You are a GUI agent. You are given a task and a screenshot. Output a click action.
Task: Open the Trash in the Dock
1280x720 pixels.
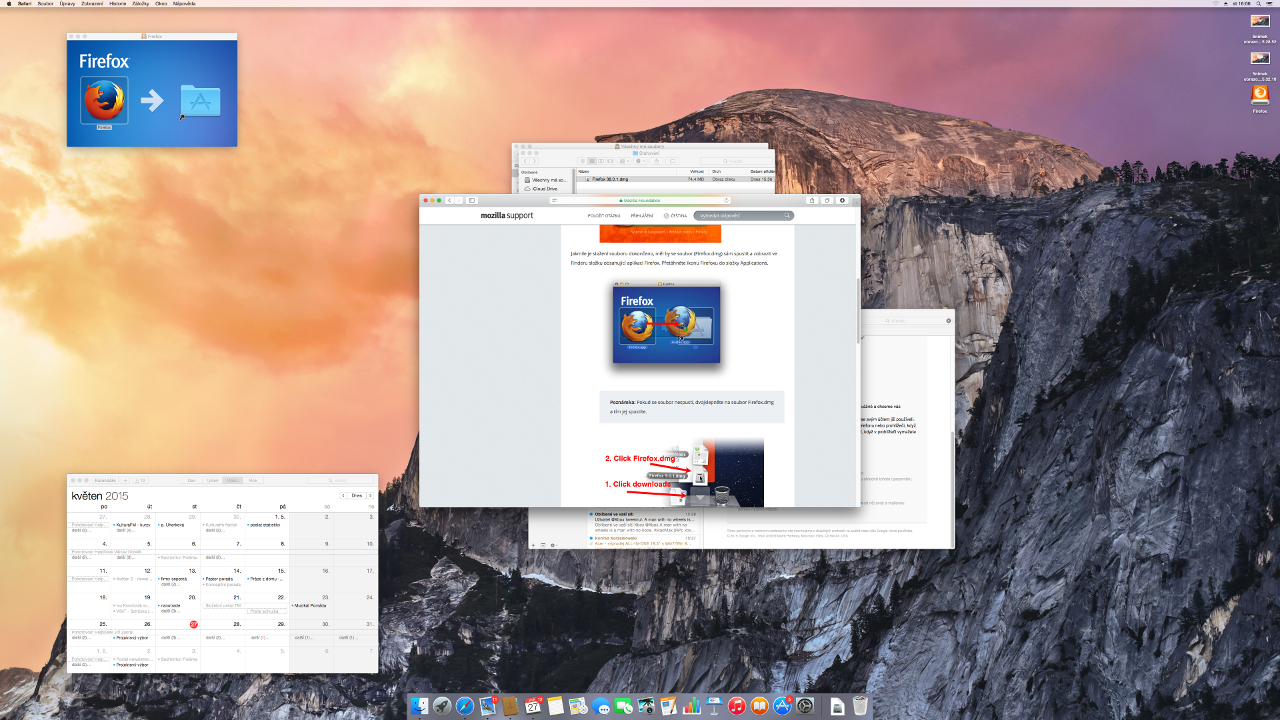[x=860, y=706]
